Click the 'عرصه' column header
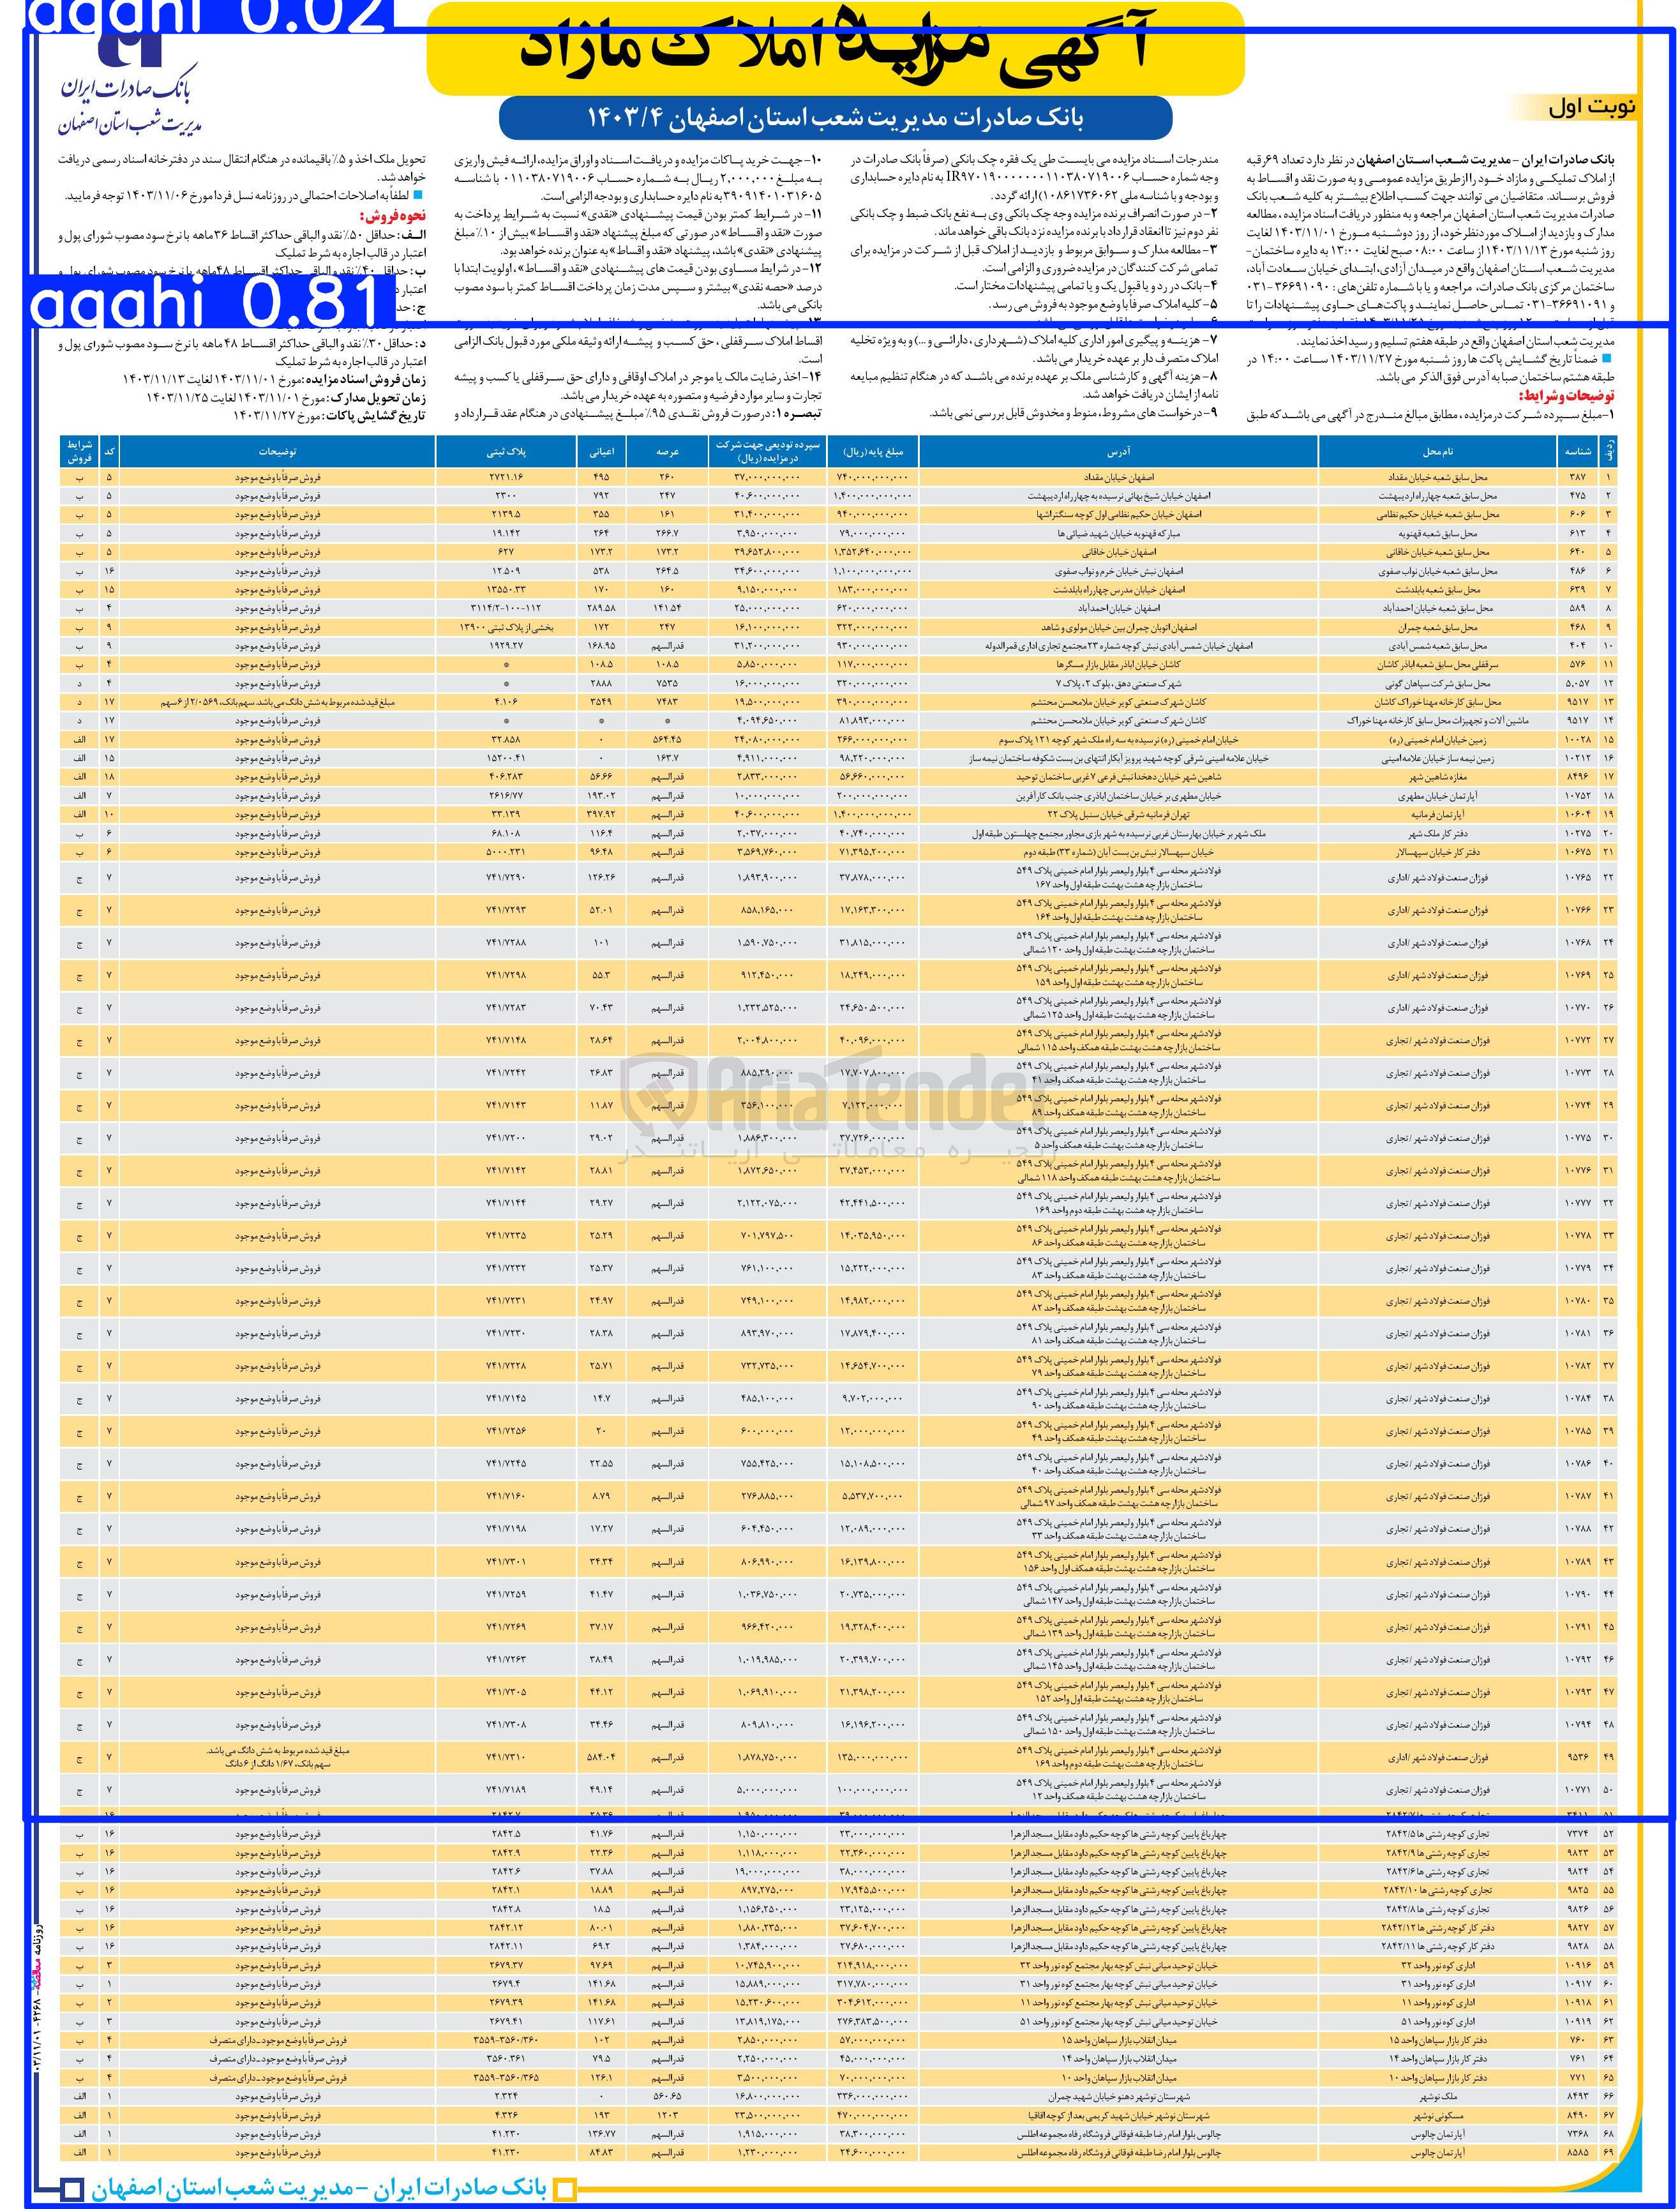 (x=668, y=451)
